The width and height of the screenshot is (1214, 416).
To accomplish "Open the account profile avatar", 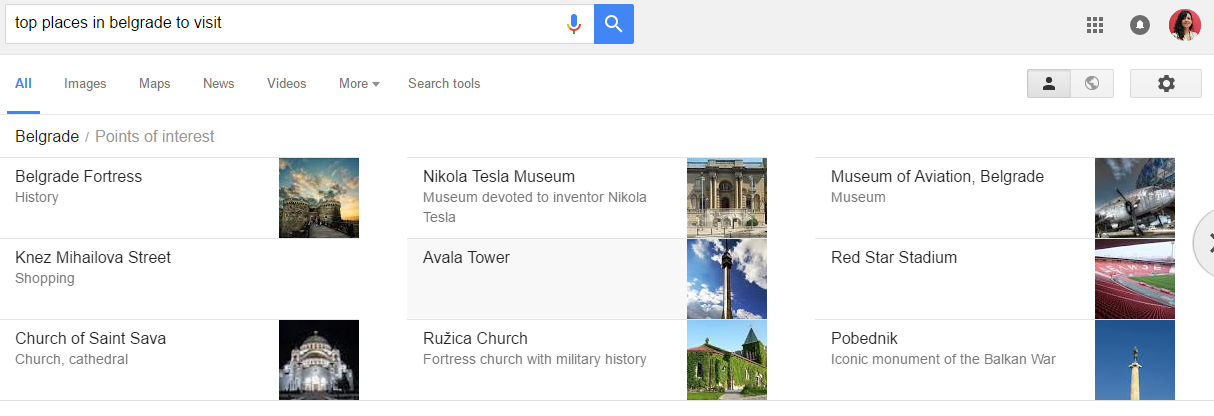I will [x=1185, y=25].
